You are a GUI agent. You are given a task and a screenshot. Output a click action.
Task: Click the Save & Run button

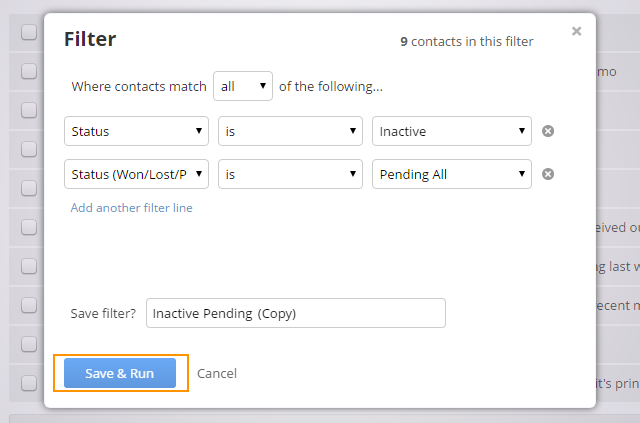click(120, 373)
